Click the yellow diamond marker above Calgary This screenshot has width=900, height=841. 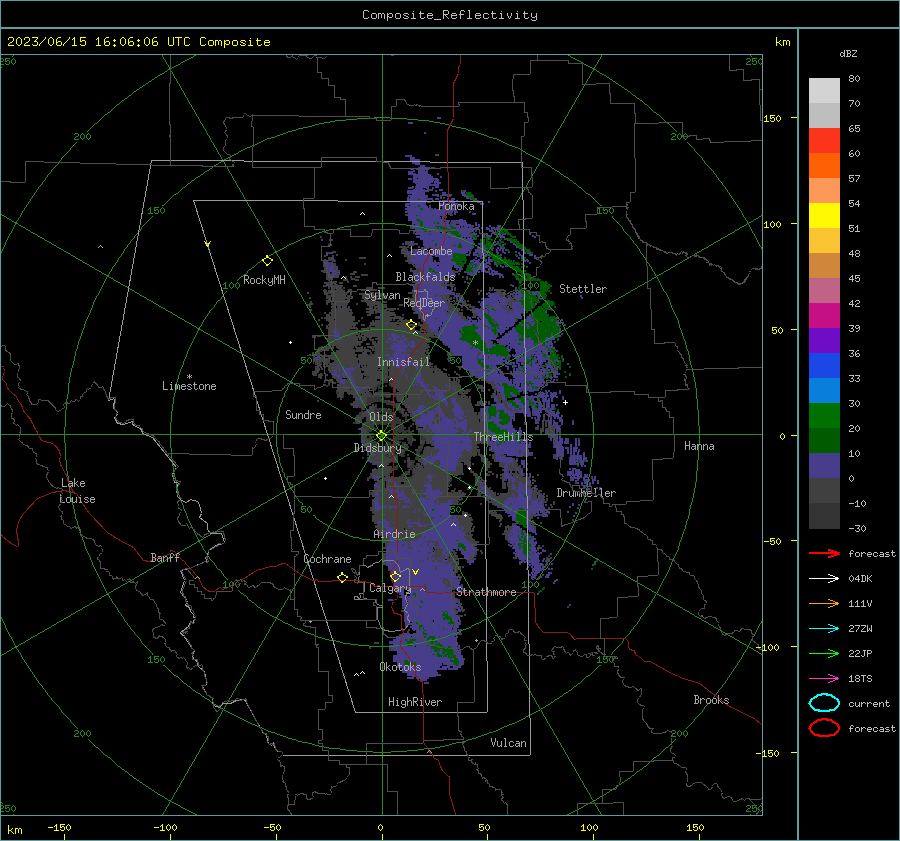395,576
